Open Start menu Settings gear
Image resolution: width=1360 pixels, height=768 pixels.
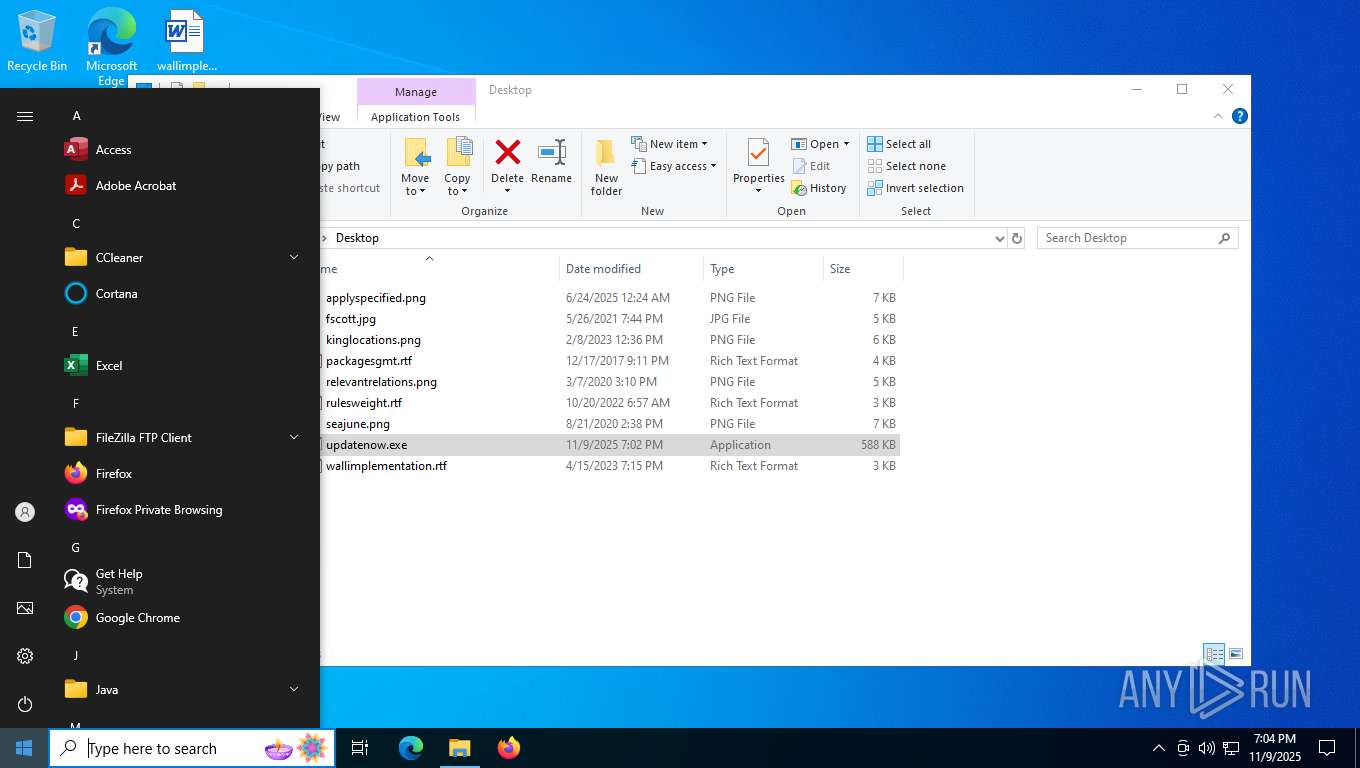(x=25, y=656)
